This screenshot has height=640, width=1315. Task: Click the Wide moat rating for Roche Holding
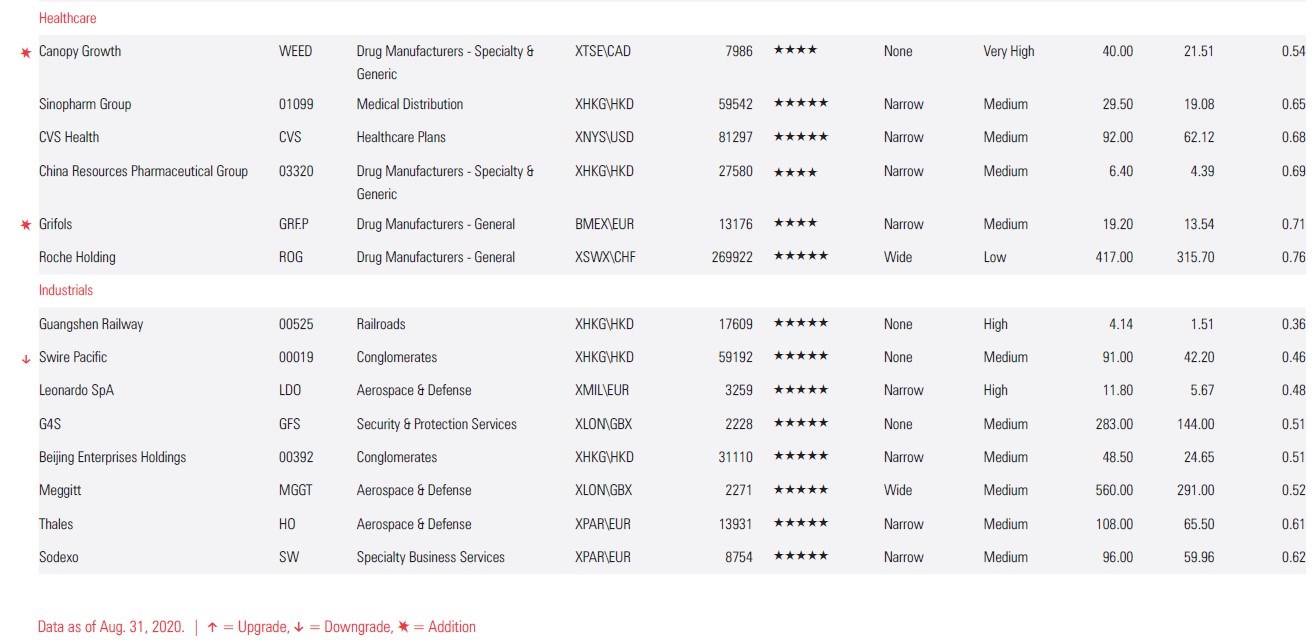pos(898,257)
